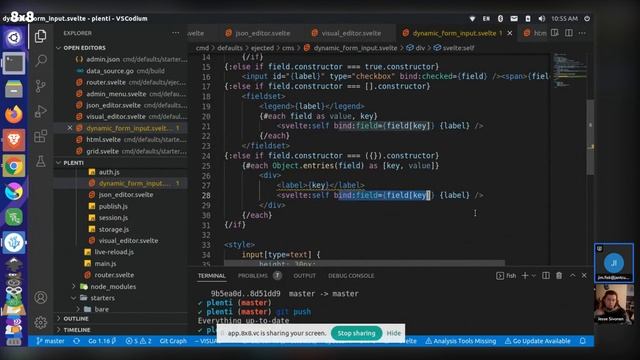Image resolution: width=640 pixels, height=360 pixels.
Task: Close dynamic_form_input.svelte in Open Editors list
Action: (x=70, y=128)
